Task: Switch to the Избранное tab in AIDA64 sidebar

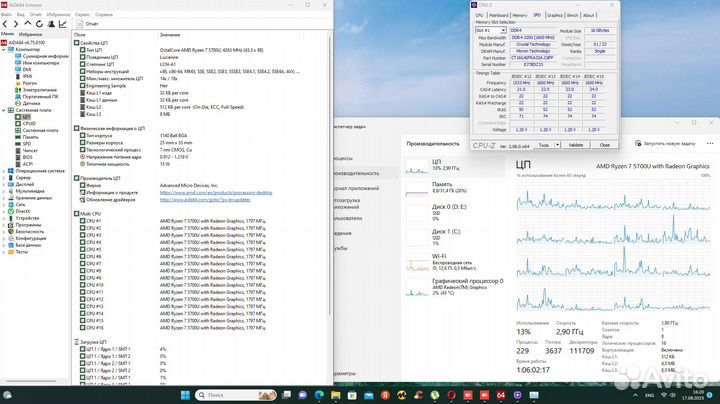Action: [x=31, y=34]
